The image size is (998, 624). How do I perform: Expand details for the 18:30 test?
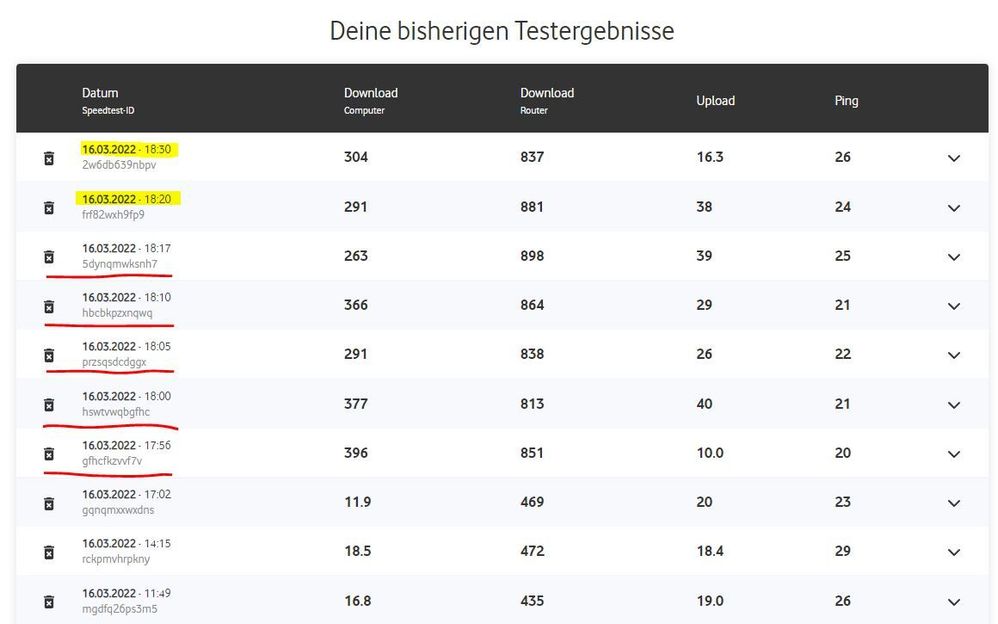953,158
